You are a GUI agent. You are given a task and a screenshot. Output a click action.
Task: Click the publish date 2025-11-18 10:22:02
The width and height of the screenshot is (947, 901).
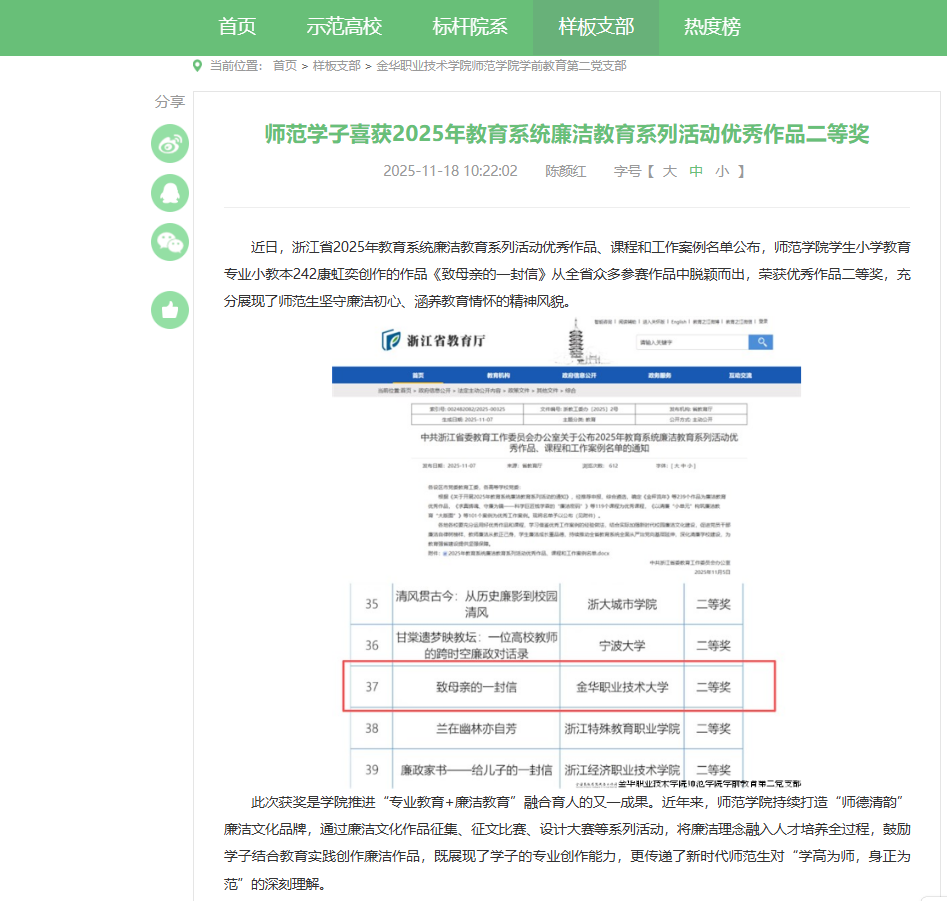[450, 171]
